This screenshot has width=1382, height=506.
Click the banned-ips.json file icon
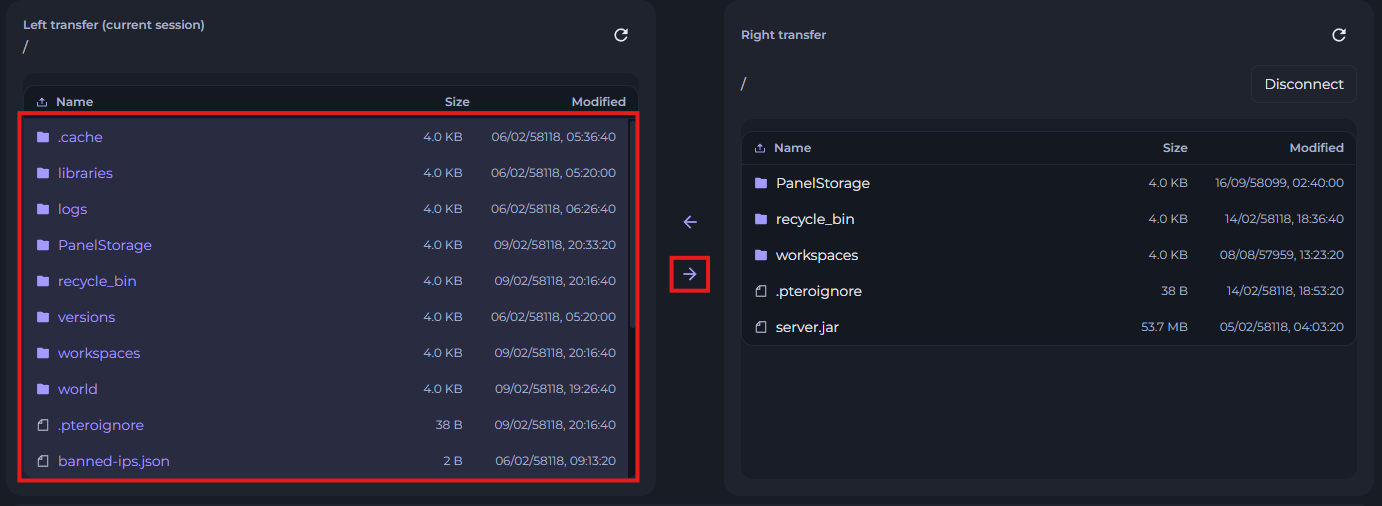click(x=43, y=461)
